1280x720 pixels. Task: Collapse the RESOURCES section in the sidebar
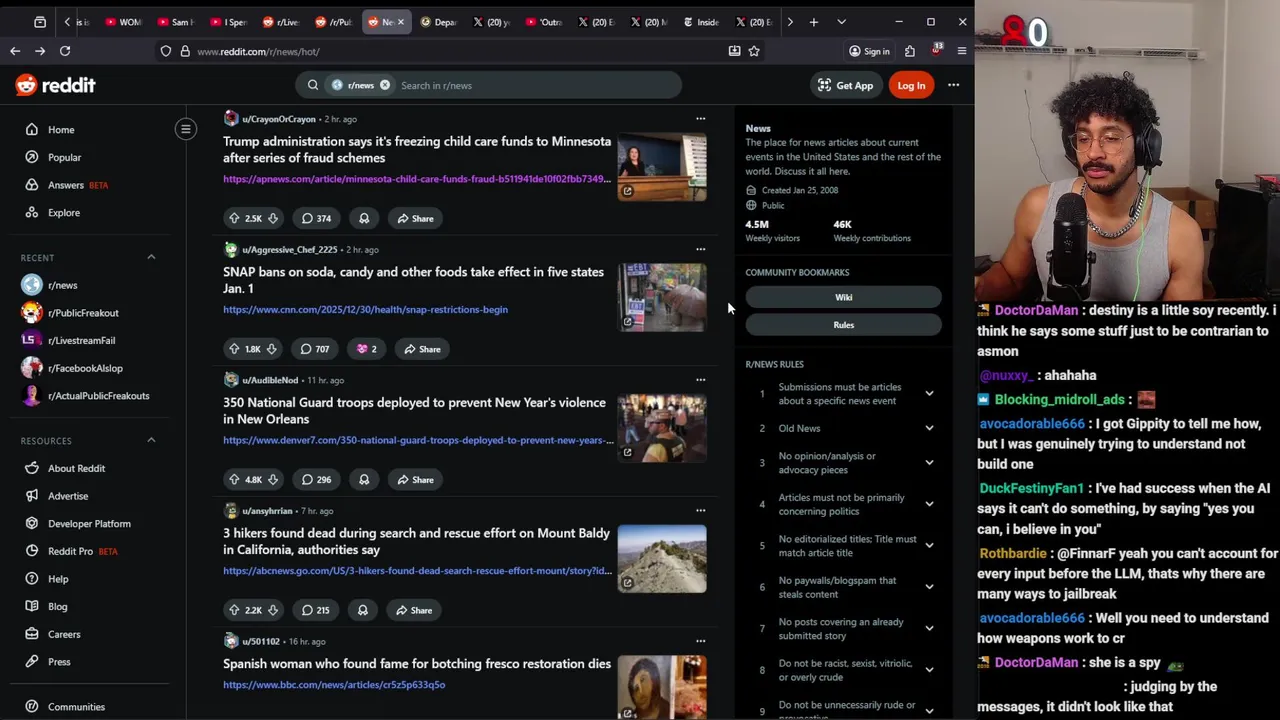point(151,440)
